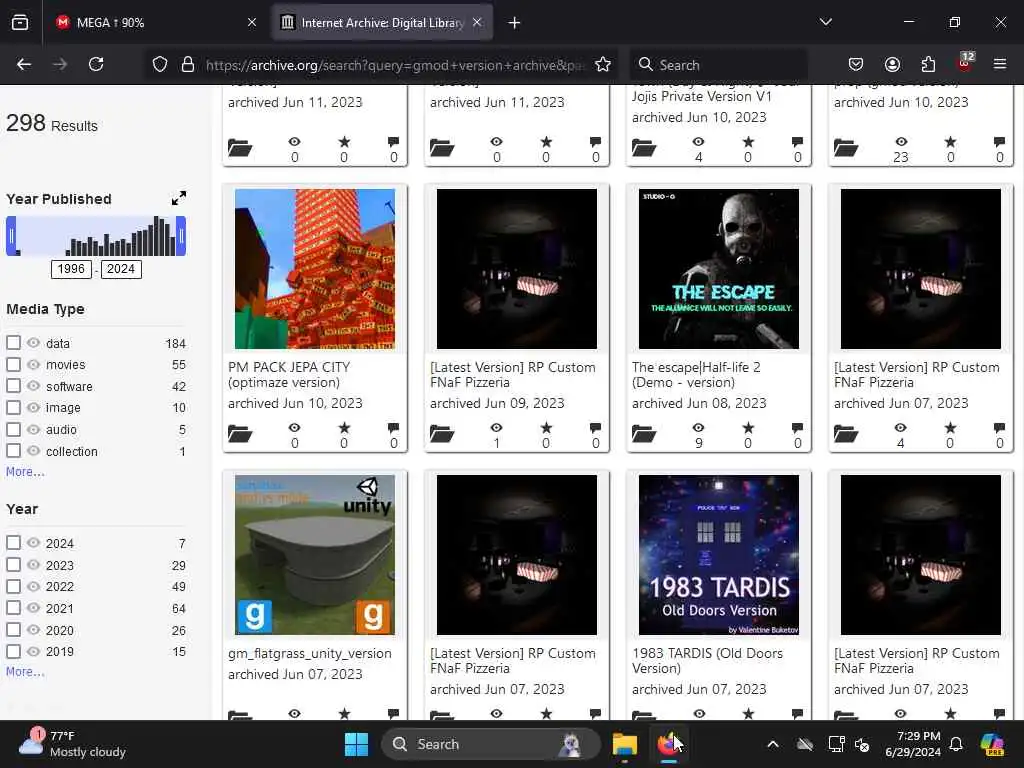Check the image media type box

point(13,407)
